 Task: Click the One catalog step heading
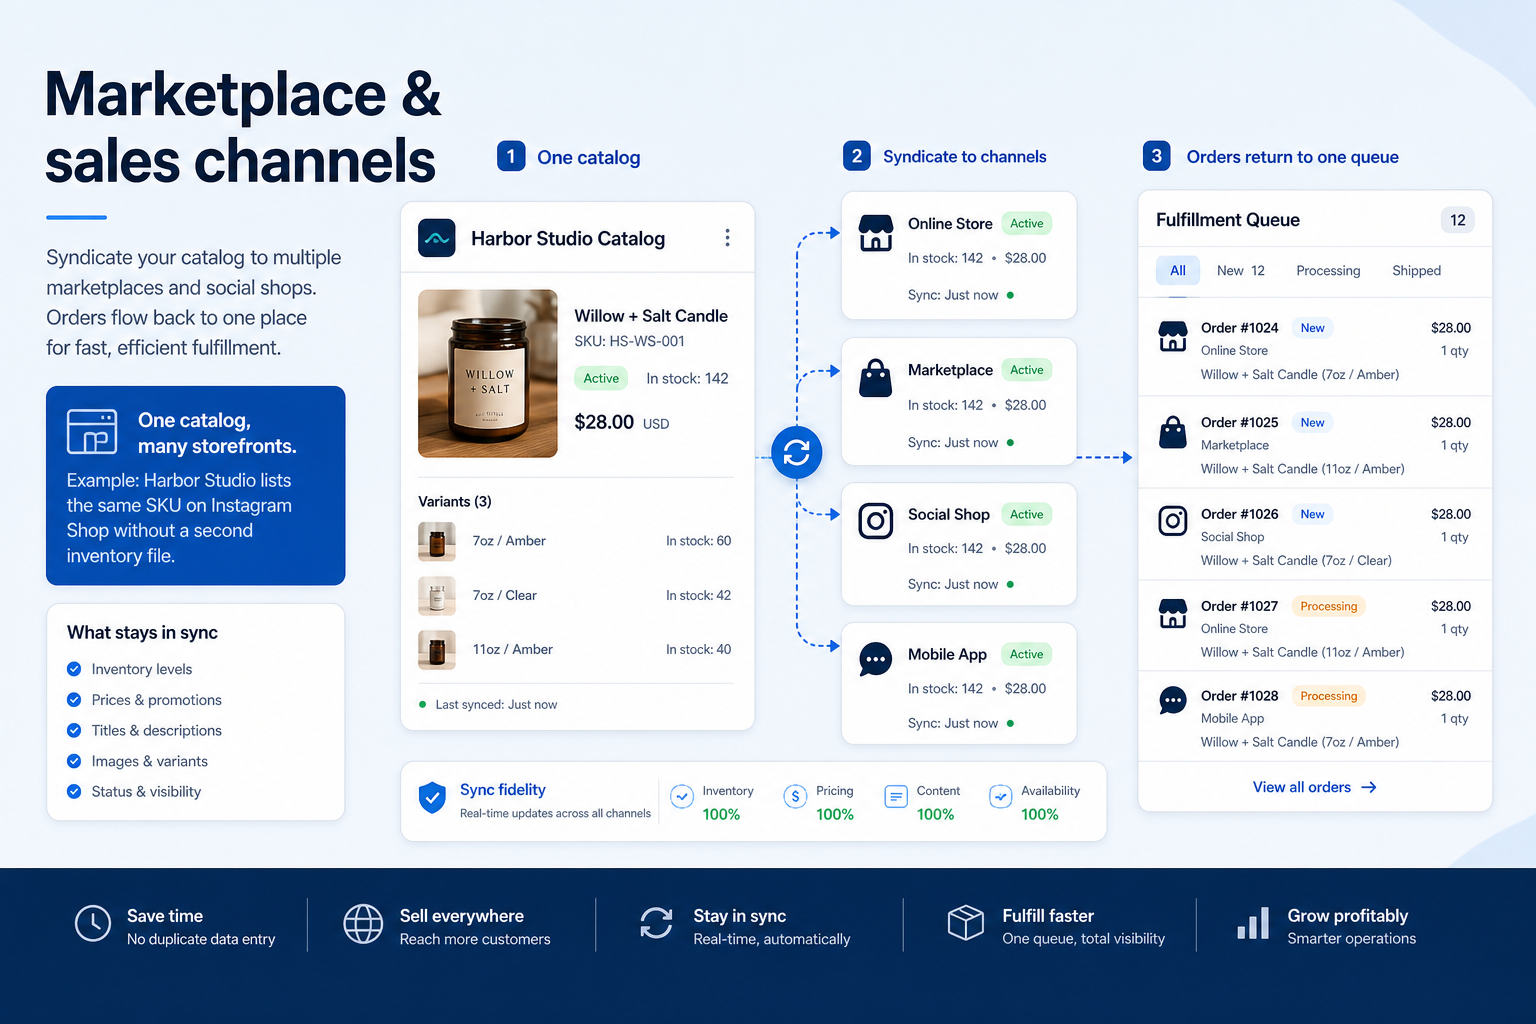588,157
